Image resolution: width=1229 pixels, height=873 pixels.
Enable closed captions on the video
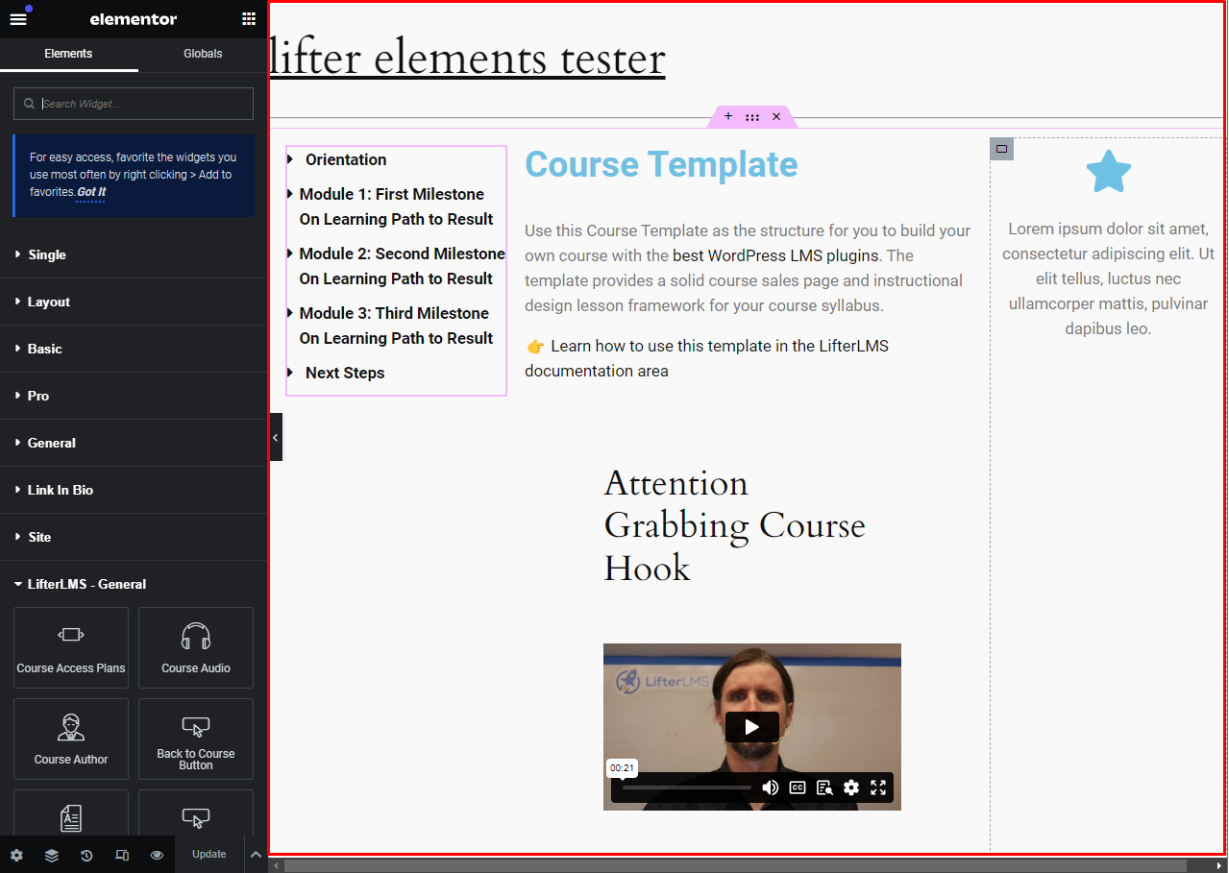point(797,788)
